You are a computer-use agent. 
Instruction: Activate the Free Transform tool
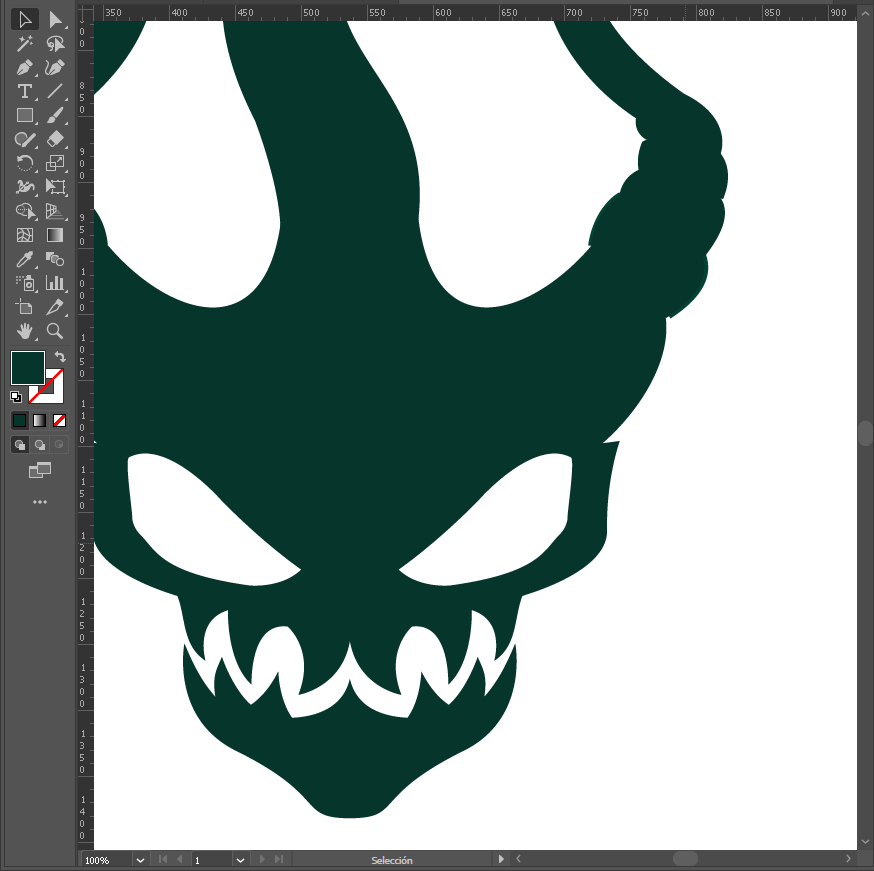point(55,187)
